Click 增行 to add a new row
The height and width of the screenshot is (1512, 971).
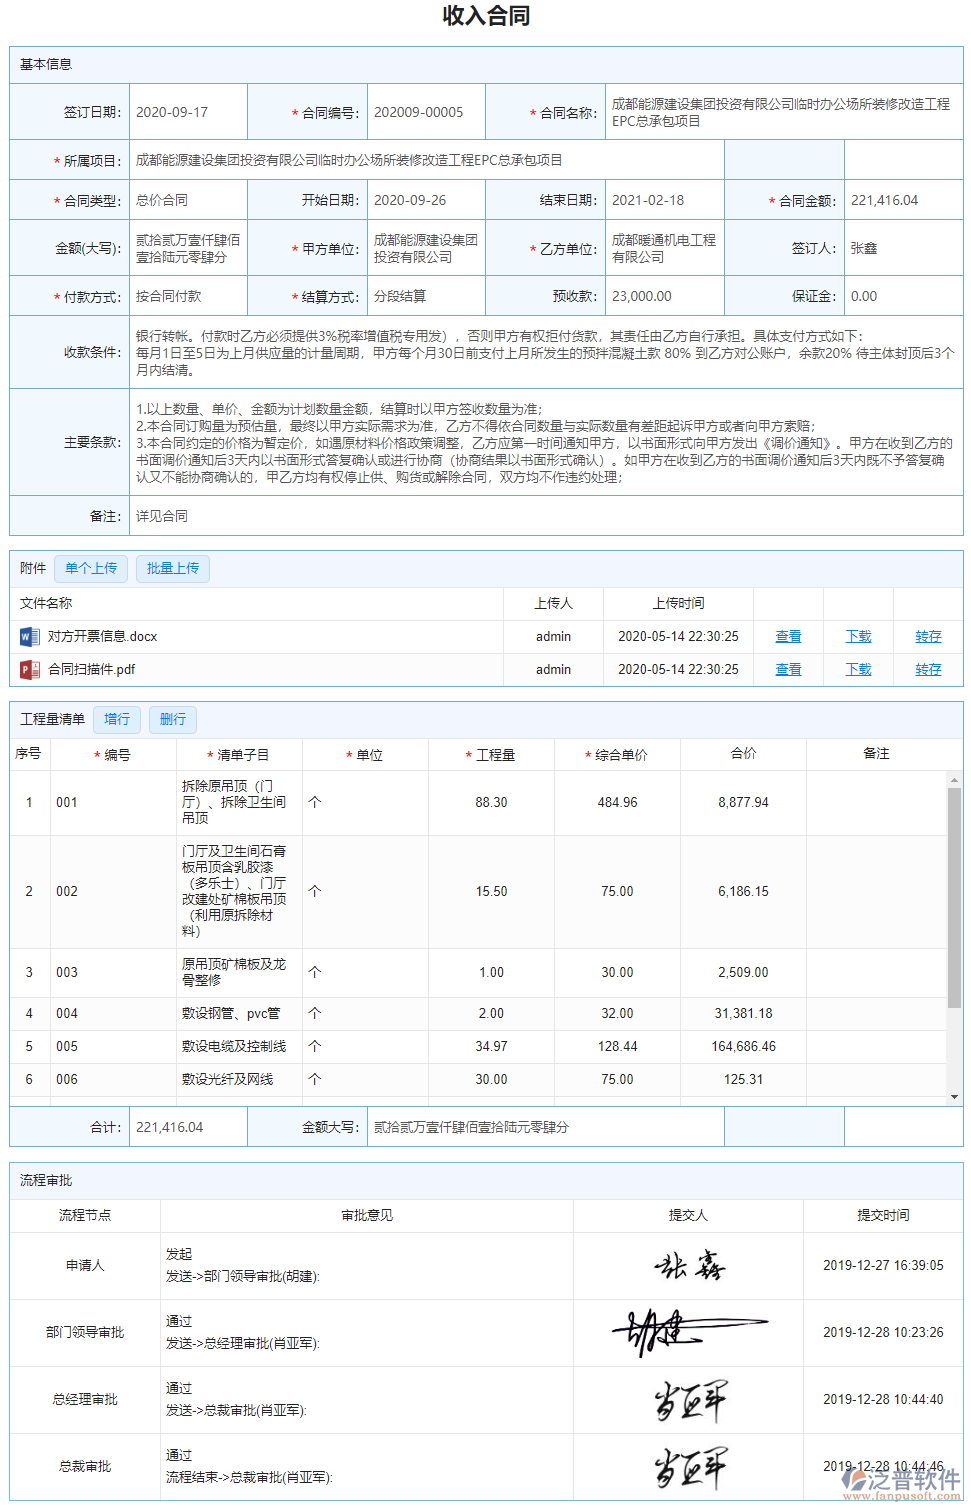116,719
